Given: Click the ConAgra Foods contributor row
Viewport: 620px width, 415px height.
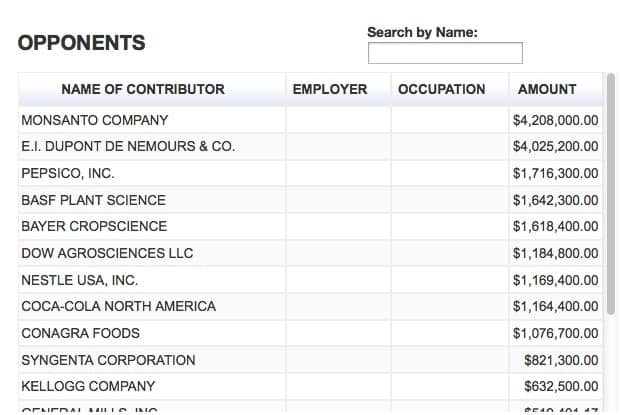Looking at the screenshot, I should [x=80, y=333].
